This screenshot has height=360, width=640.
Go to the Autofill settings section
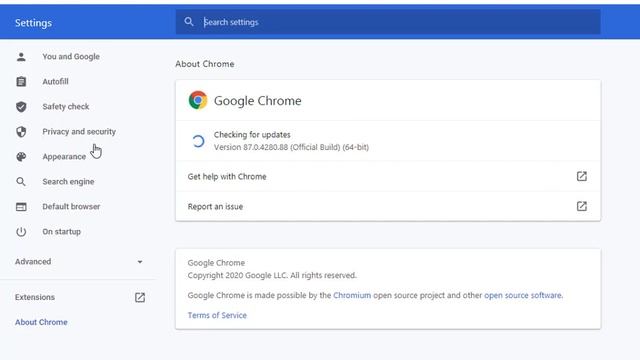point(56,82)
